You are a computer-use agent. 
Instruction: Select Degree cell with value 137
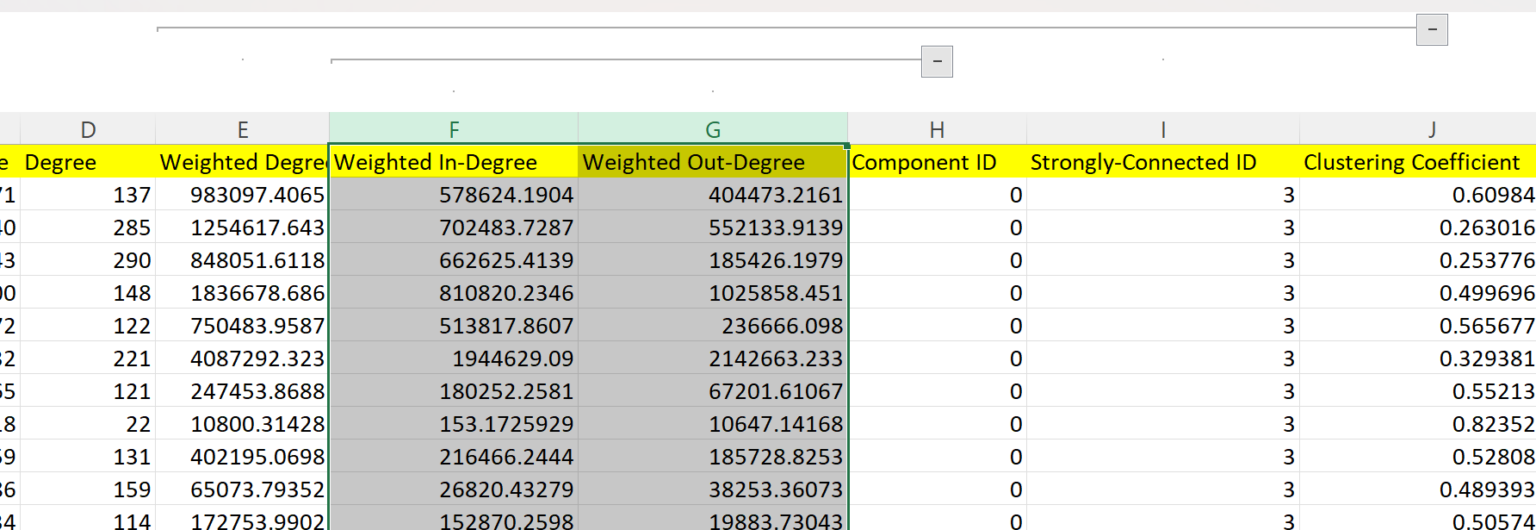click(x=88, y=195)
